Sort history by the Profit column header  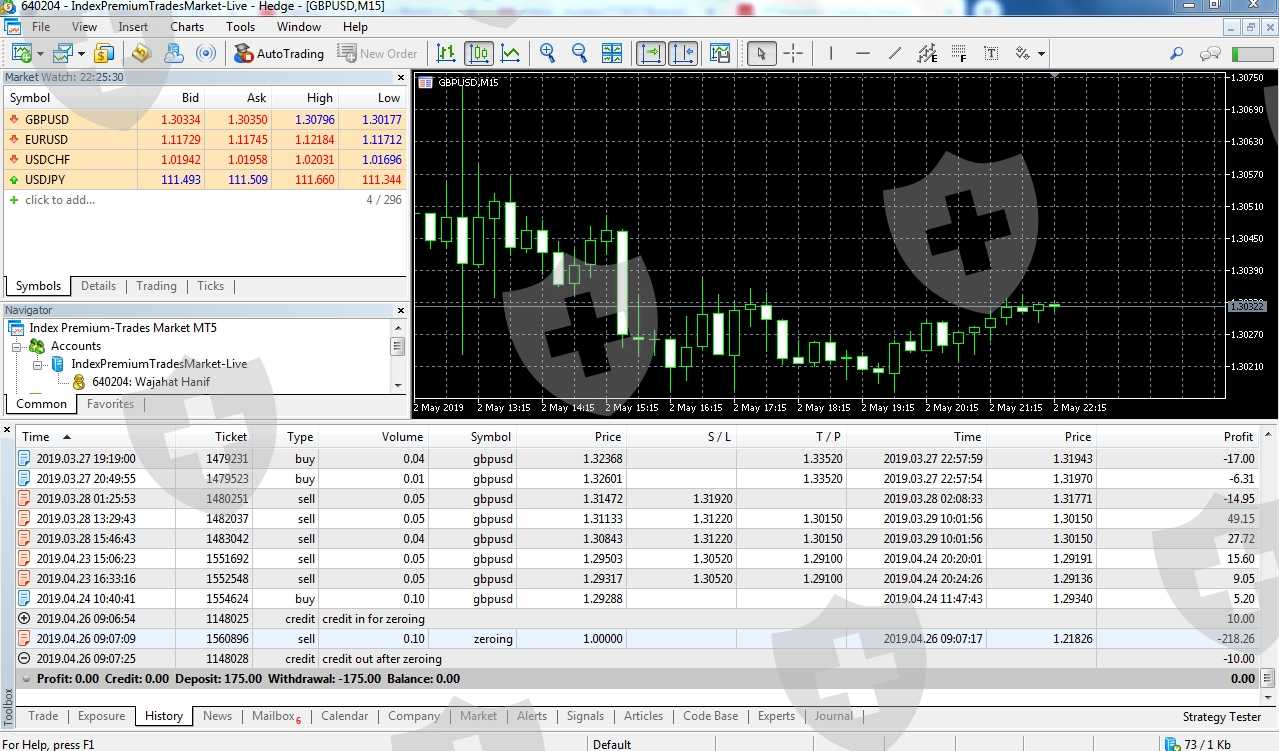(1237, 437)
